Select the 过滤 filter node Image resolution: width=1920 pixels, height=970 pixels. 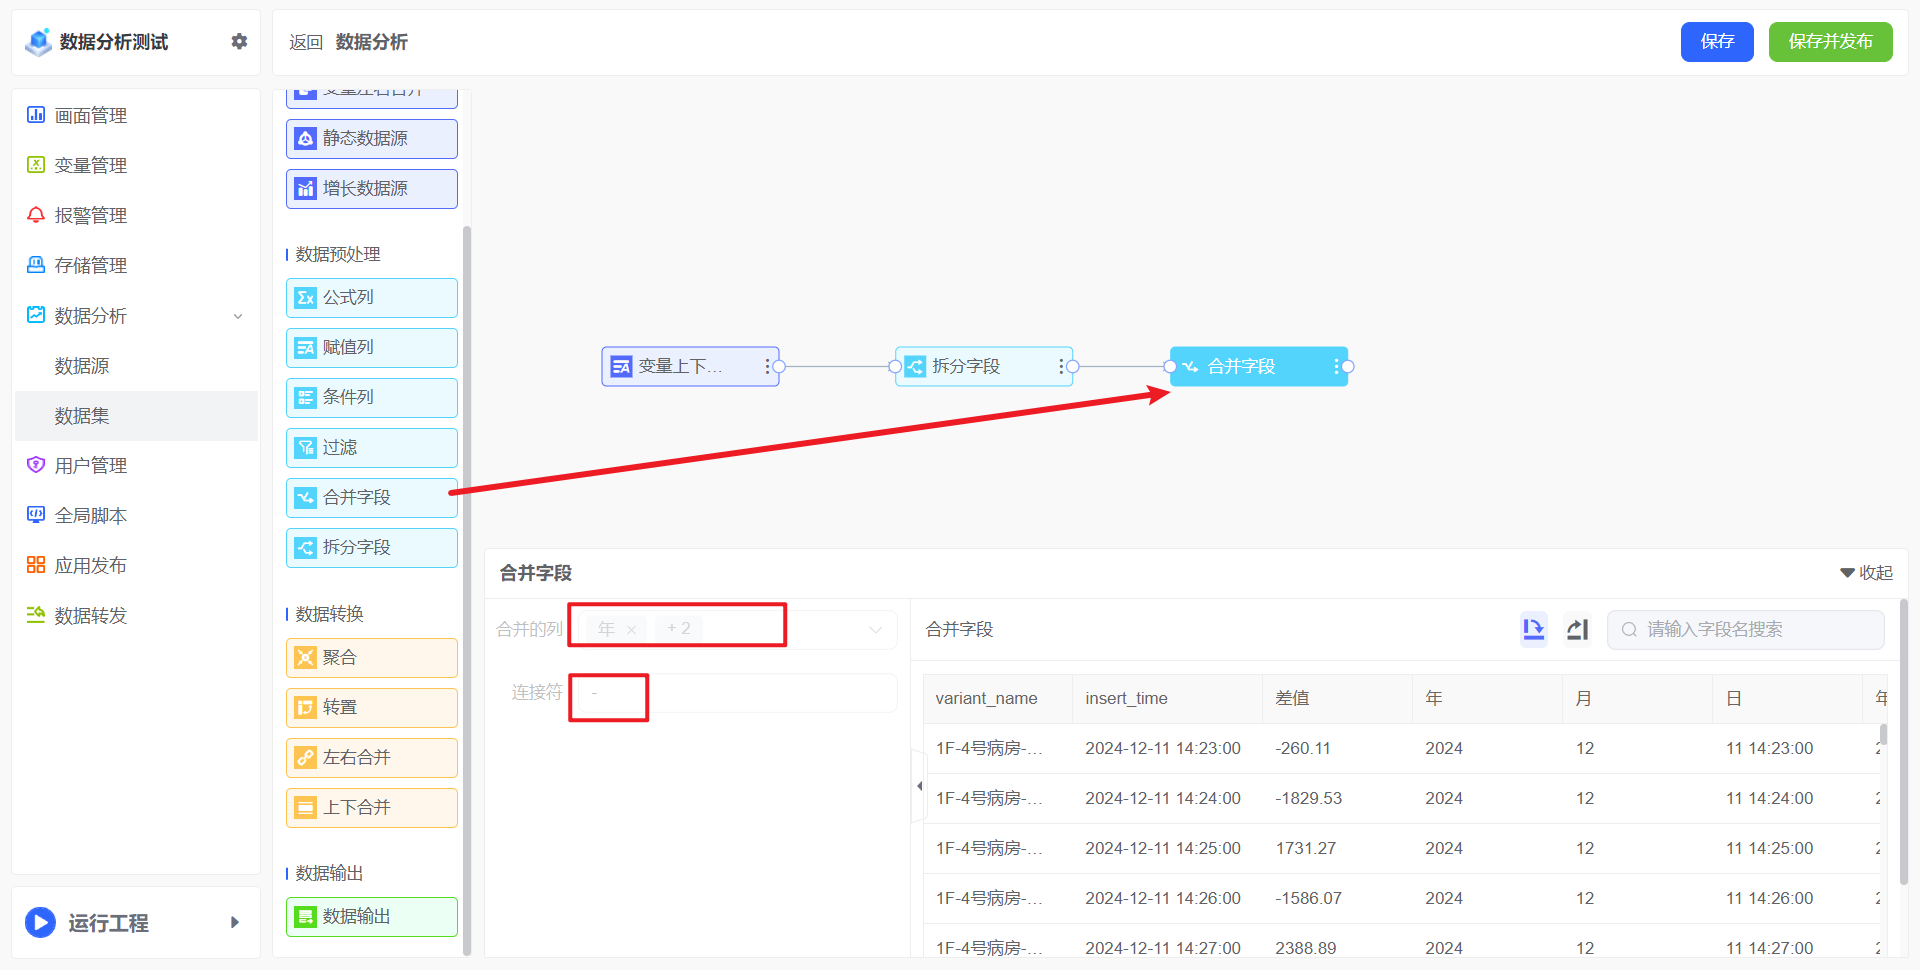click(371, 448)
